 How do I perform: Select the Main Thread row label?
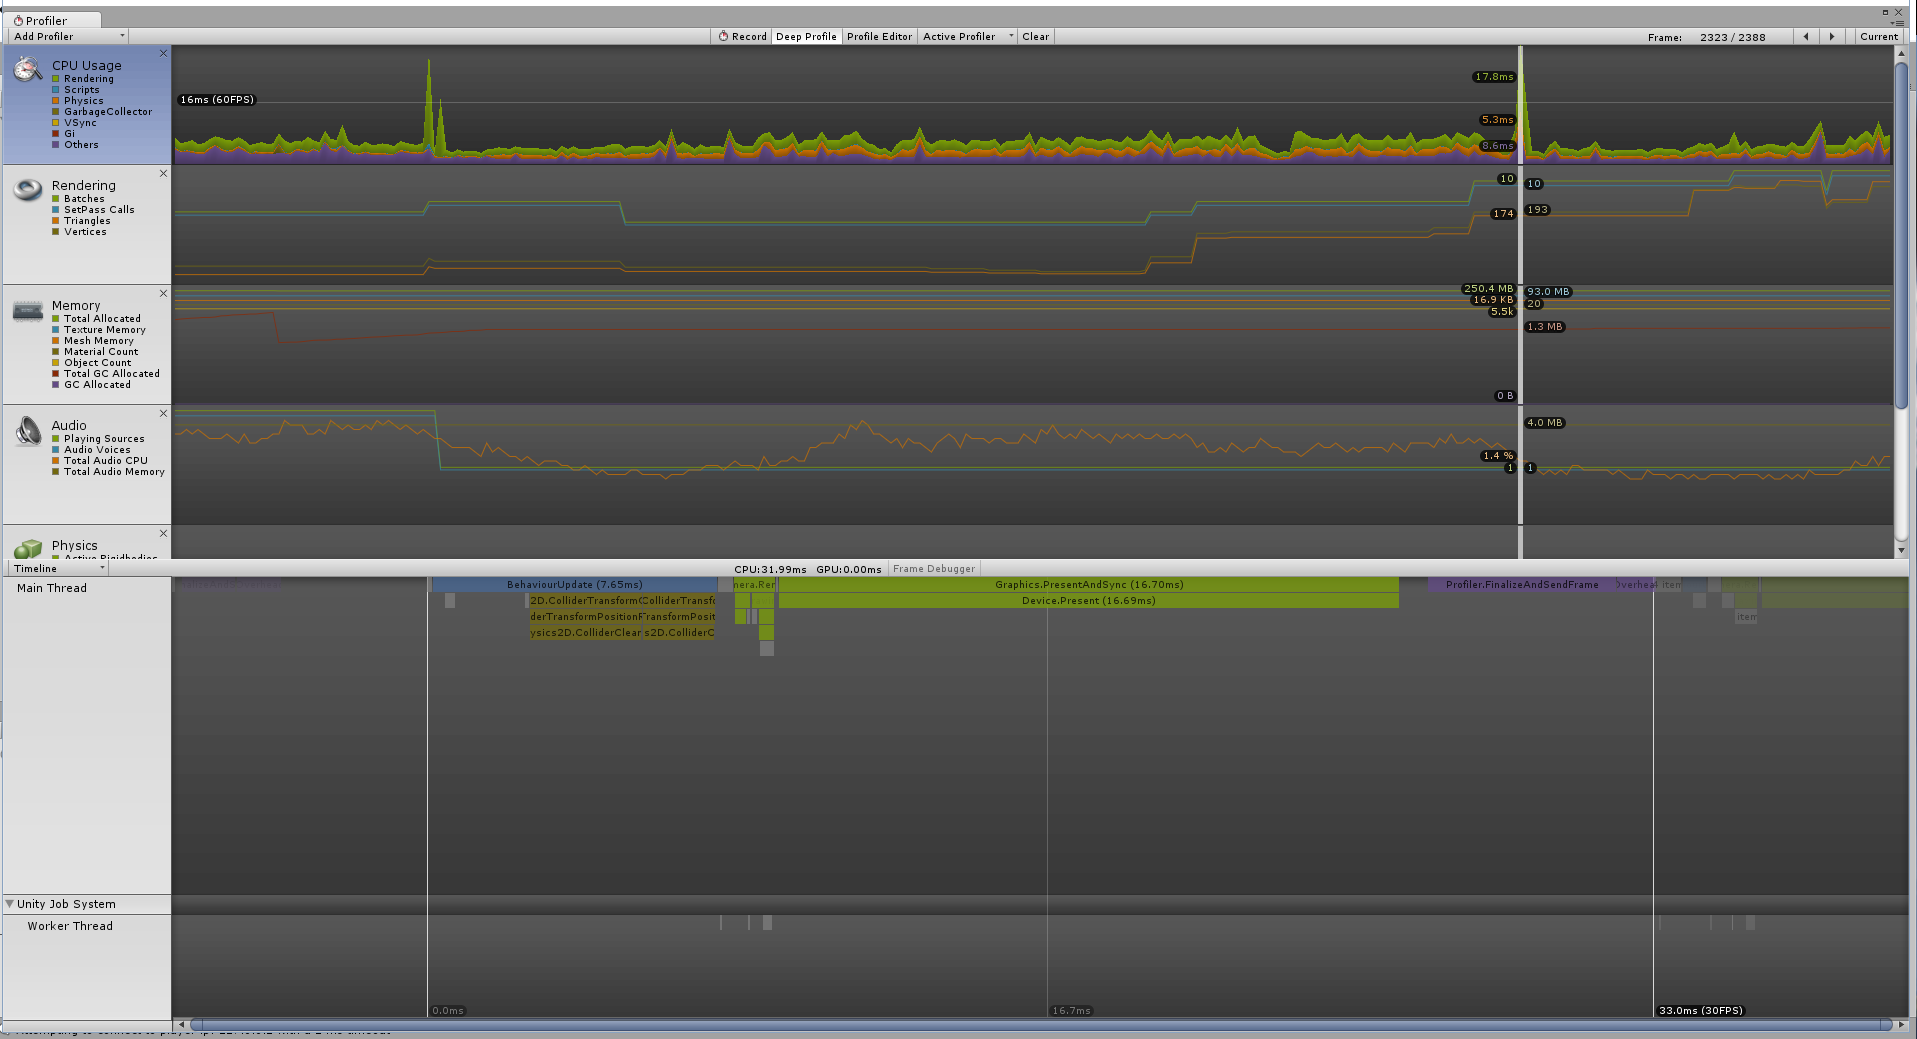[x=52, y=588]
